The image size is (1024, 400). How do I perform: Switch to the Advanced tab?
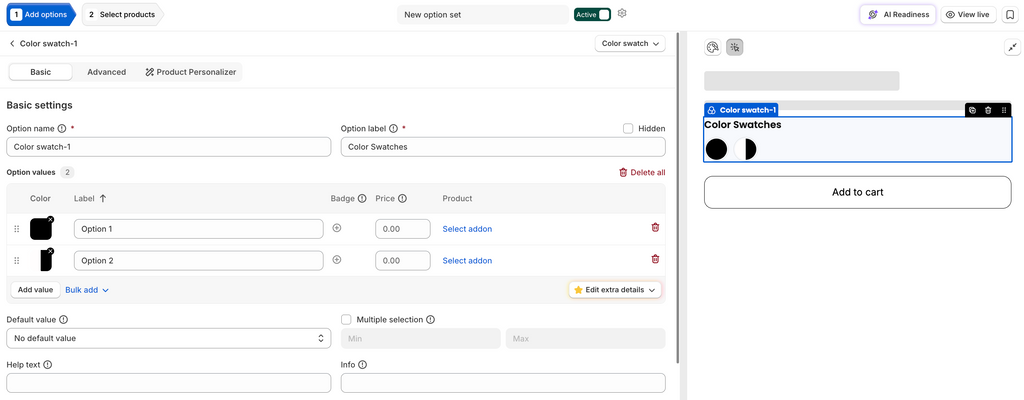(x=106, y=72)
